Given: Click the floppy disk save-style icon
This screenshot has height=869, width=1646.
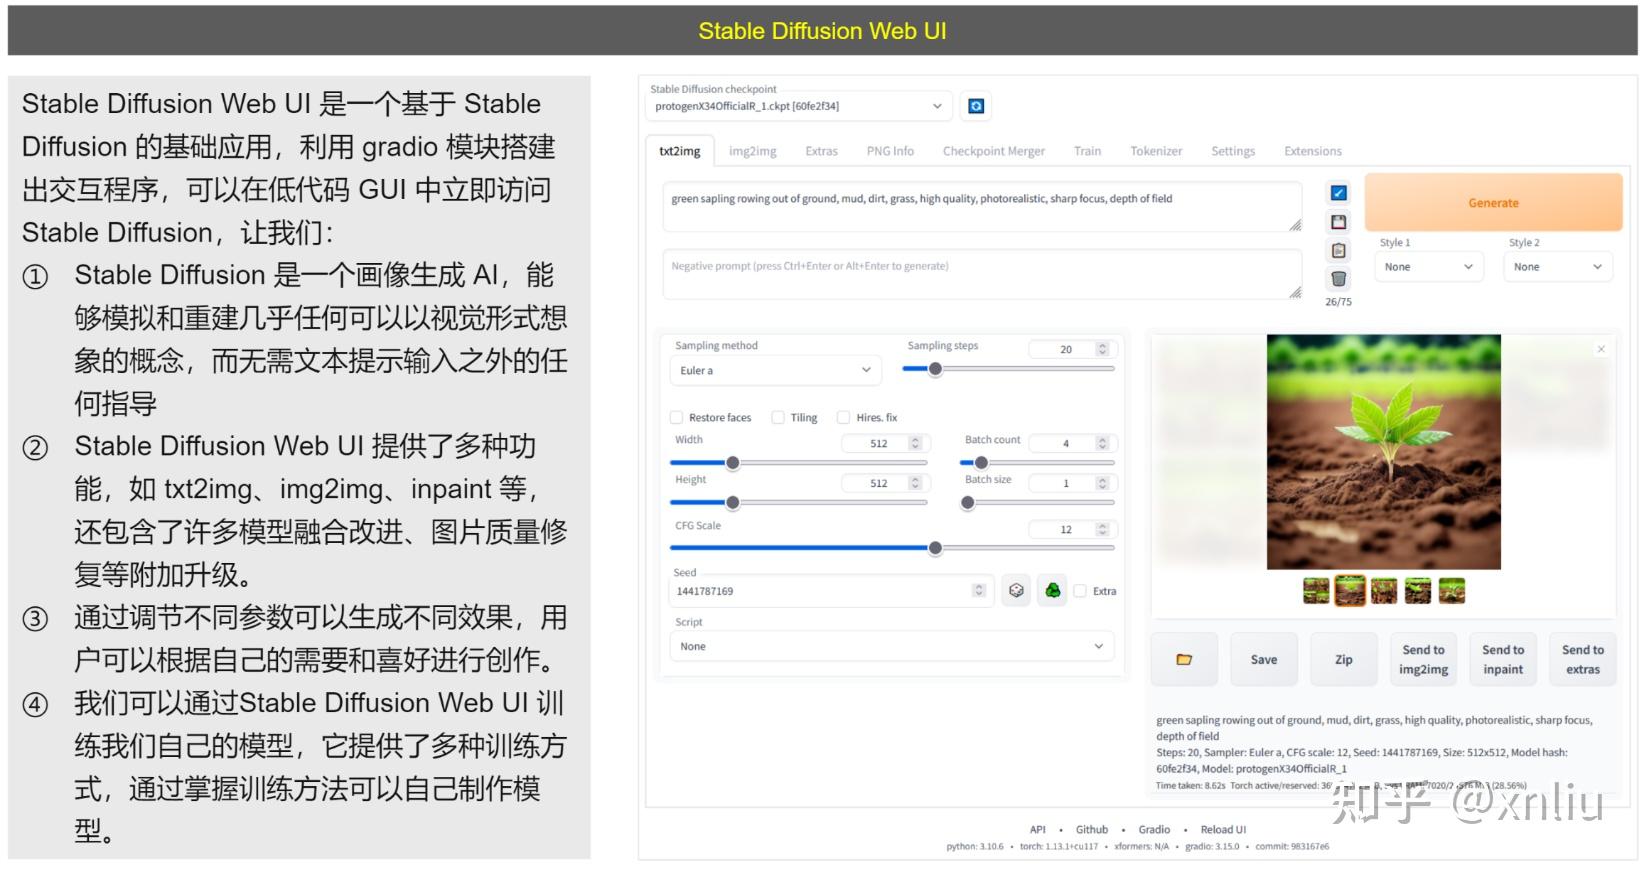Looking at the screenshot, I should 1338,222.
